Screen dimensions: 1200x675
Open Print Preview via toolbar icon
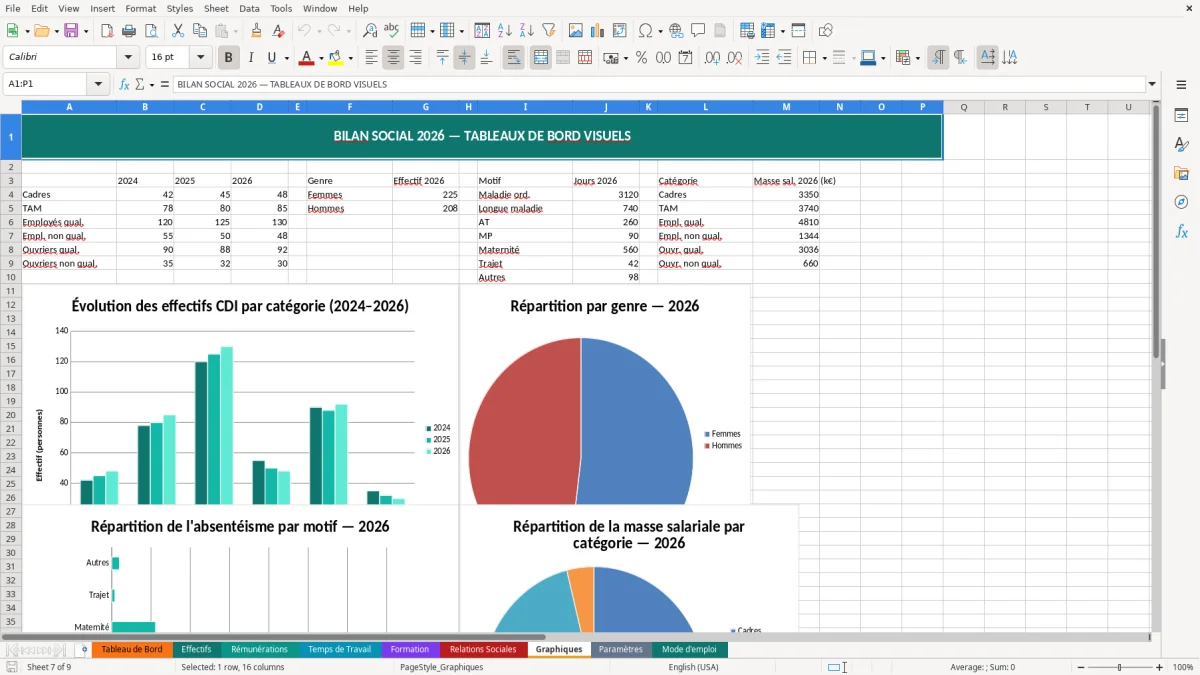coord(150,31)
